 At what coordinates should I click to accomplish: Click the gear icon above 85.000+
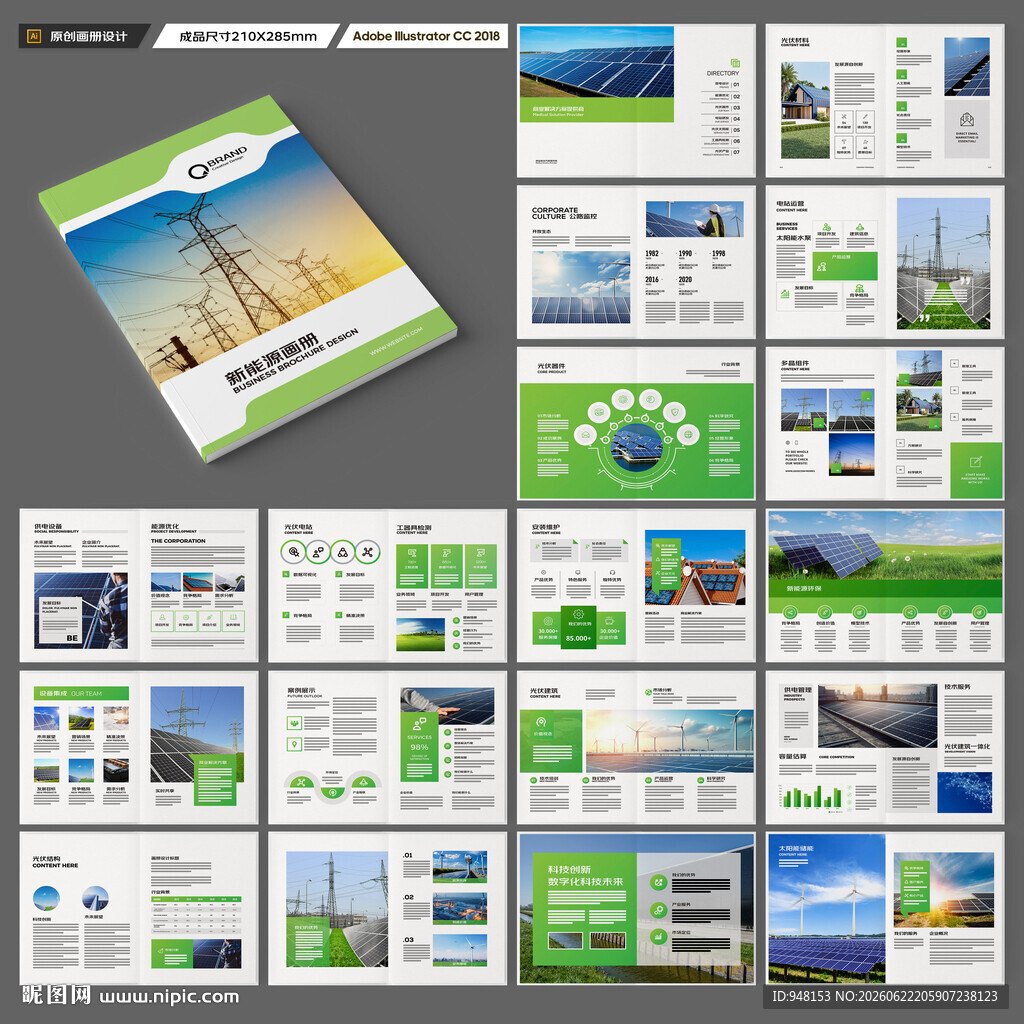578,614
